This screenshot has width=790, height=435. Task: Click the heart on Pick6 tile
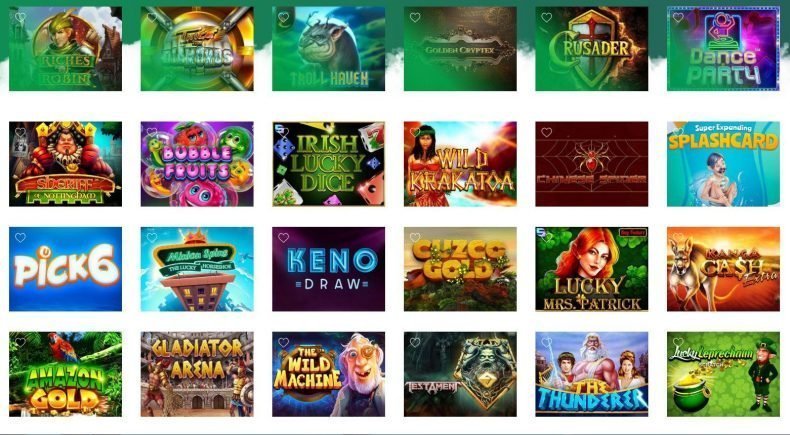[x=20, y=237]
